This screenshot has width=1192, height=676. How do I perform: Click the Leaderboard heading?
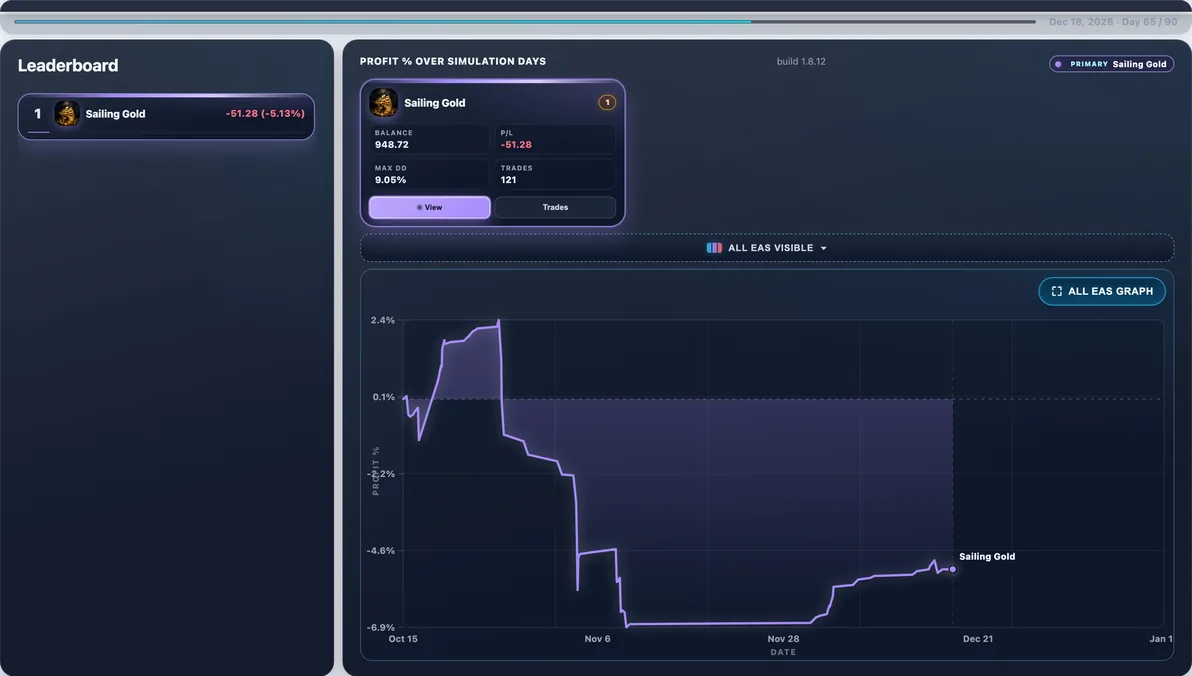pos(68,65)
